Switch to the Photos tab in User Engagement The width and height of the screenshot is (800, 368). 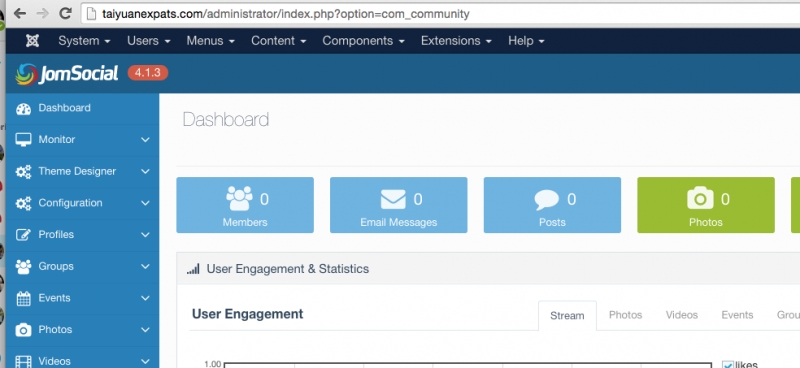(x=626, y=315)
